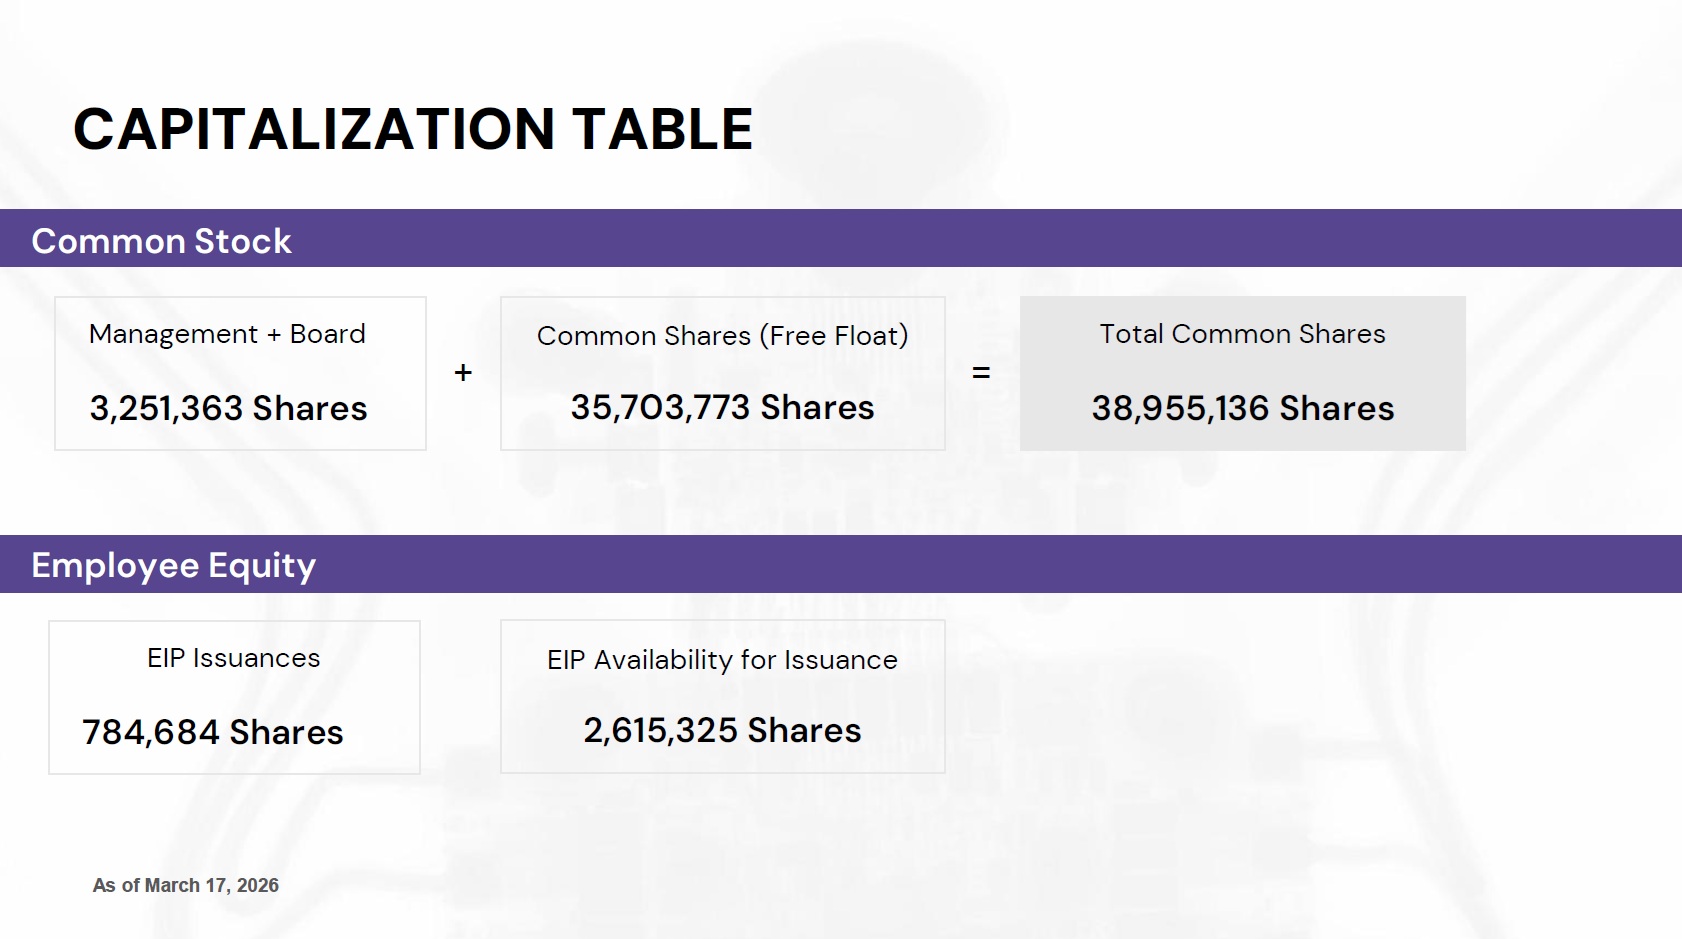Click the As of March 17, 2026 footnote

point(186,885)
